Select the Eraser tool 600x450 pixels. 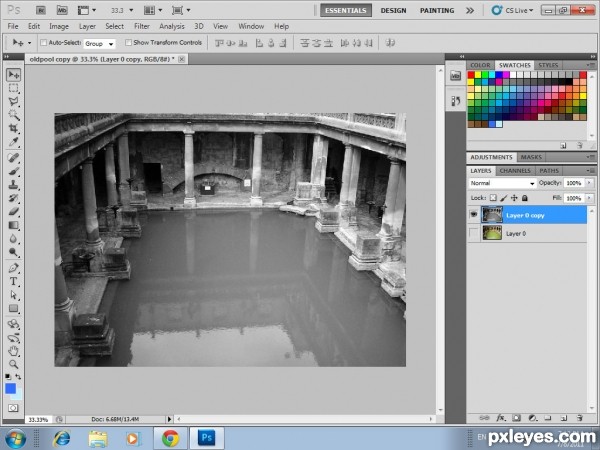13,211
